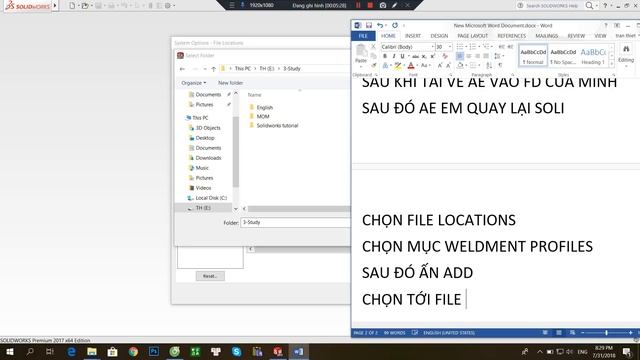Open Change Case Aa dropdown in Word

425,65
